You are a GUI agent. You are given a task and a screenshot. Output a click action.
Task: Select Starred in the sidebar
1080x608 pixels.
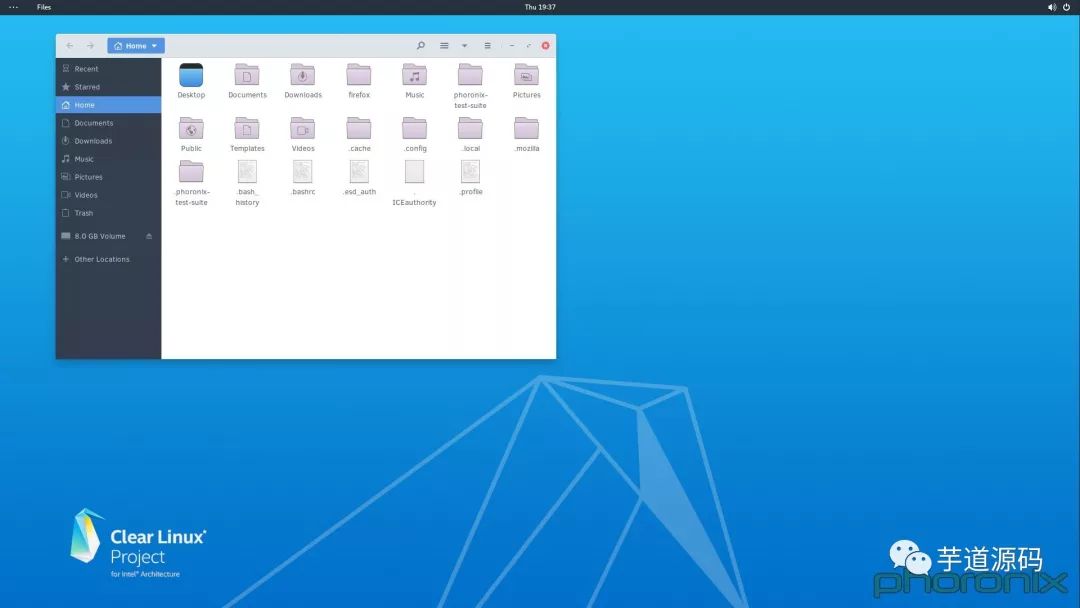pyautogui.click(x=86, y=86)
